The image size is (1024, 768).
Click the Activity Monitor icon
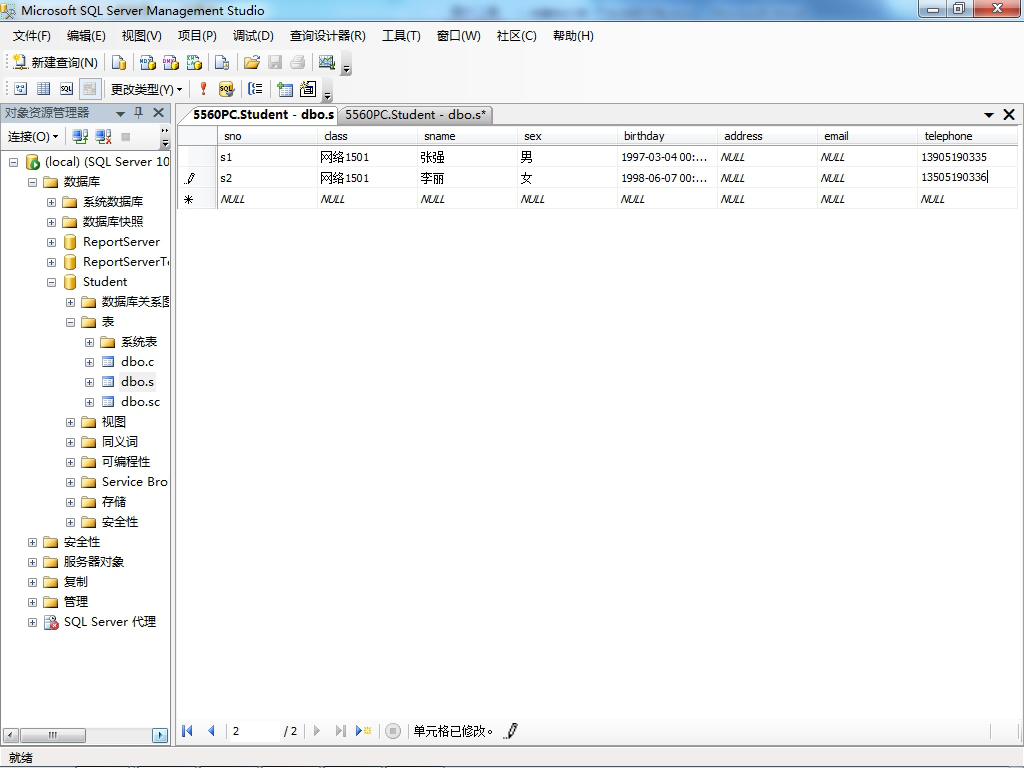[x=327, y=62]
